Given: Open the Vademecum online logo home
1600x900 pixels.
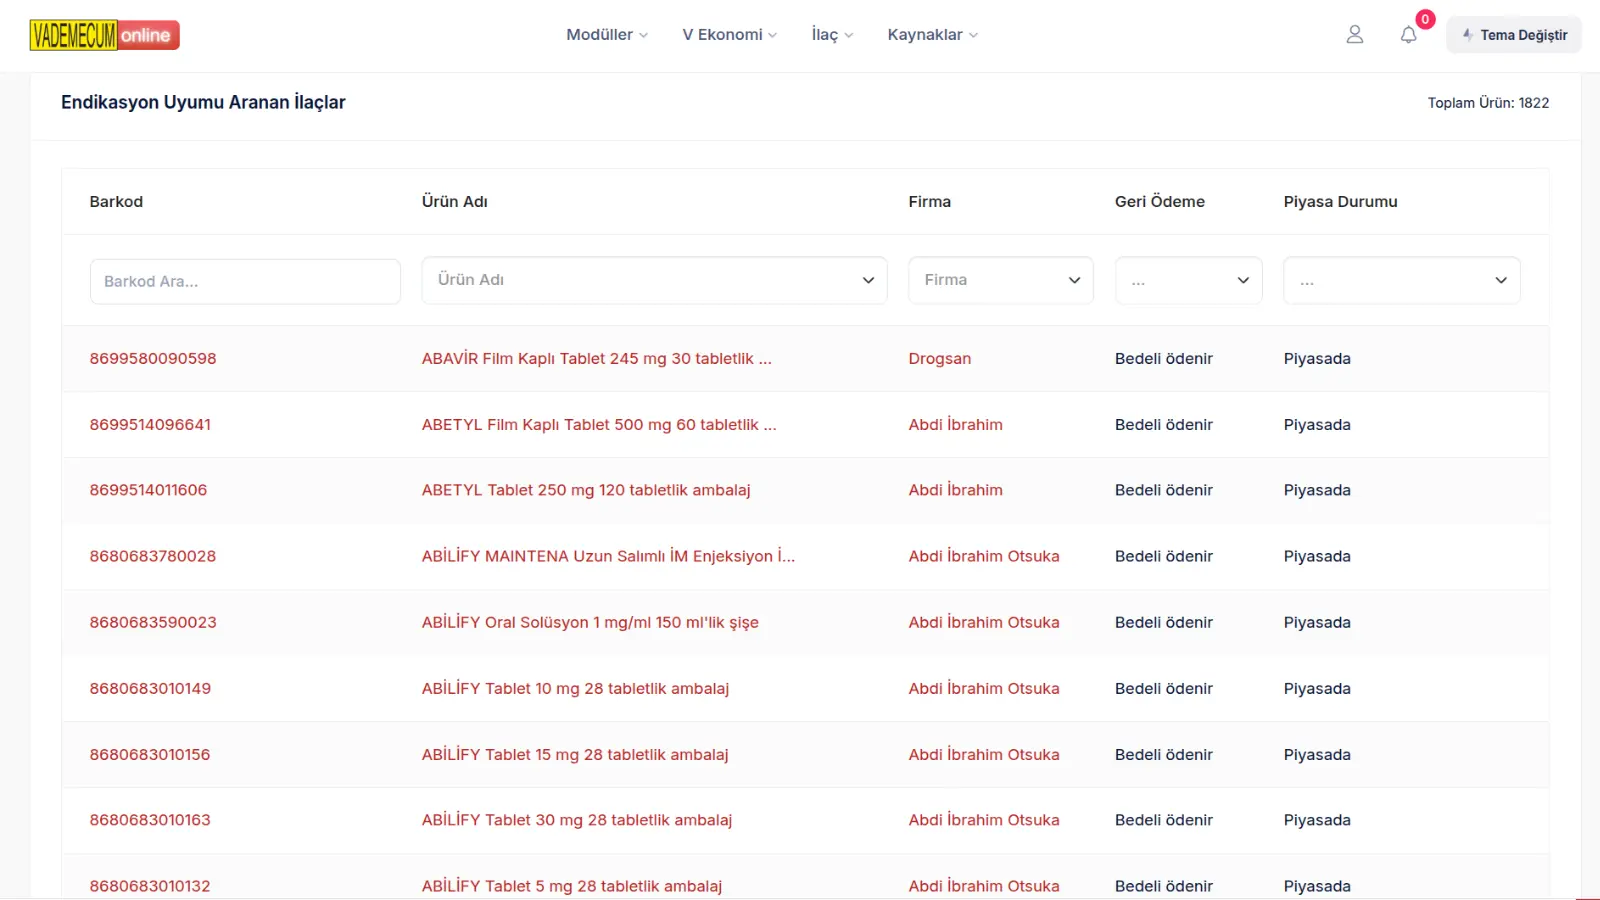Looking at the screenshot, I should click(105, 35).
